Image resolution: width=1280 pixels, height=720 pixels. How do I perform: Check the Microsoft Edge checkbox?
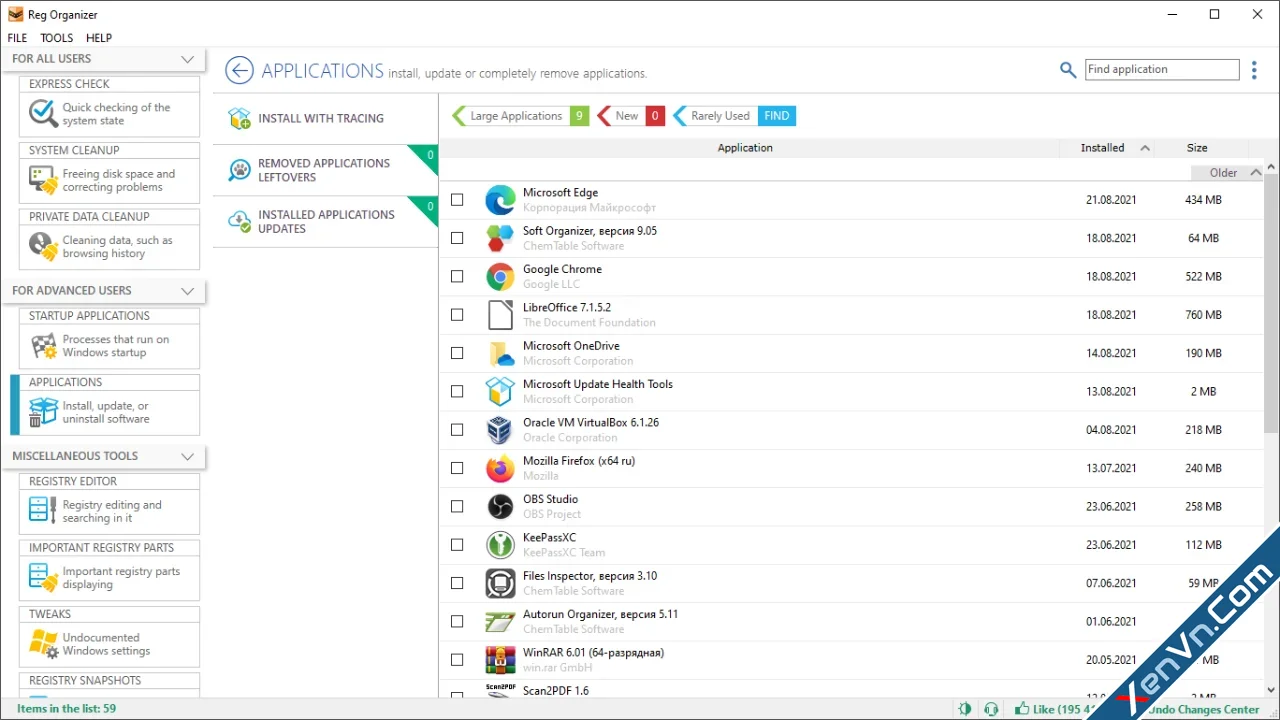point(457,200)
